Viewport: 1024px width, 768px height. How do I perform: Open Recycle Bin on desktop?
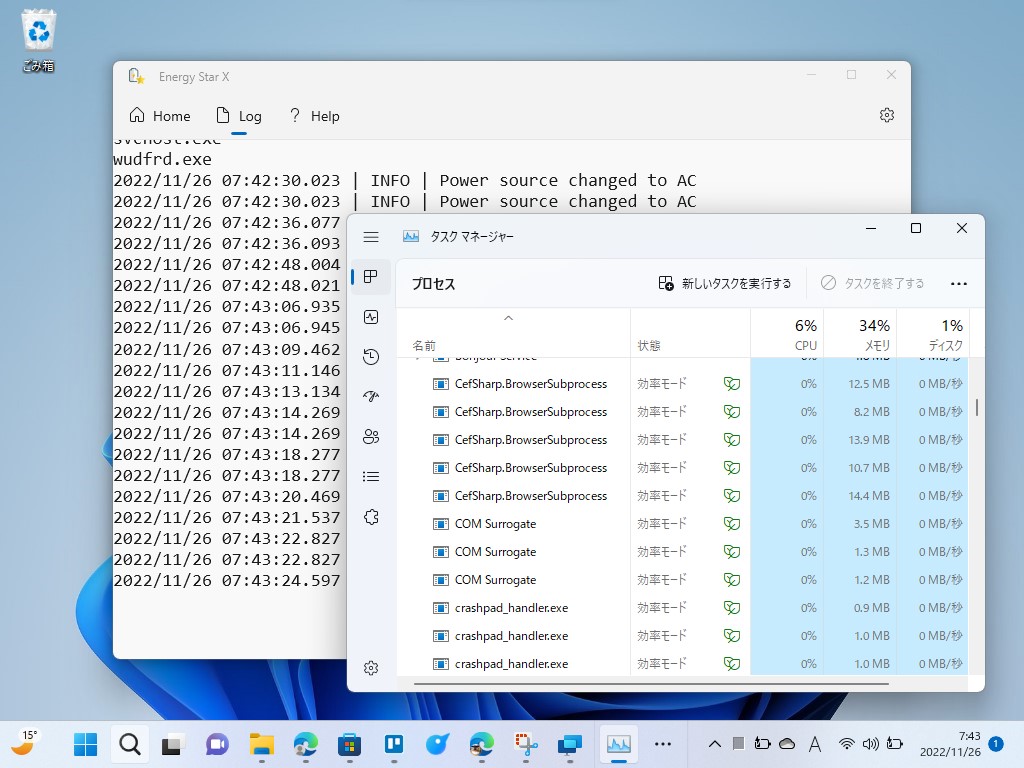39,40
